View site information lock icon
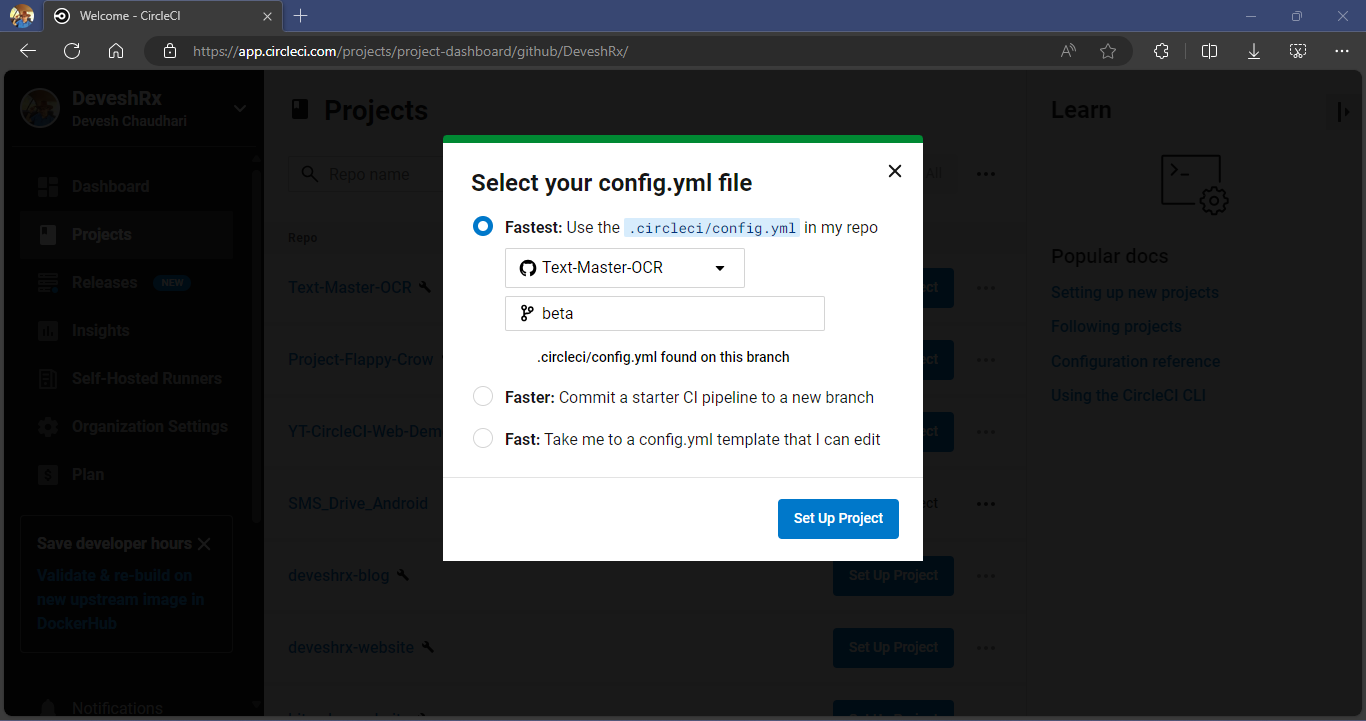 coord(170,51)
